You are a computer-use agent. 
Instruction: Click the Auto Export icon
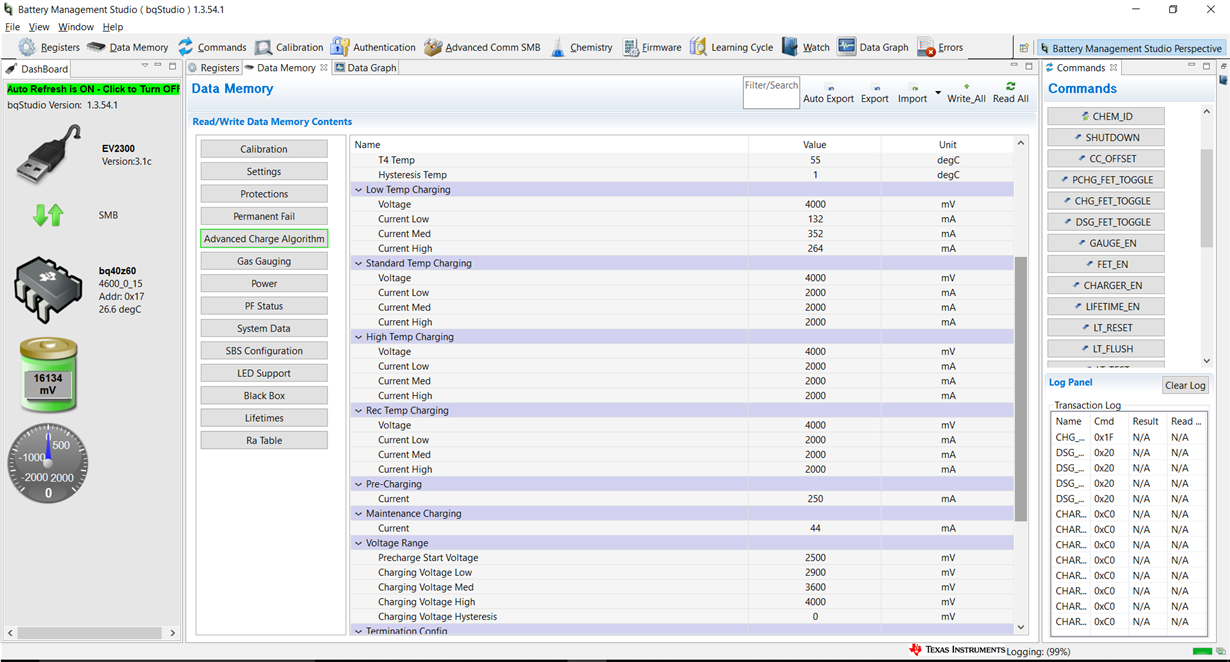828,87
